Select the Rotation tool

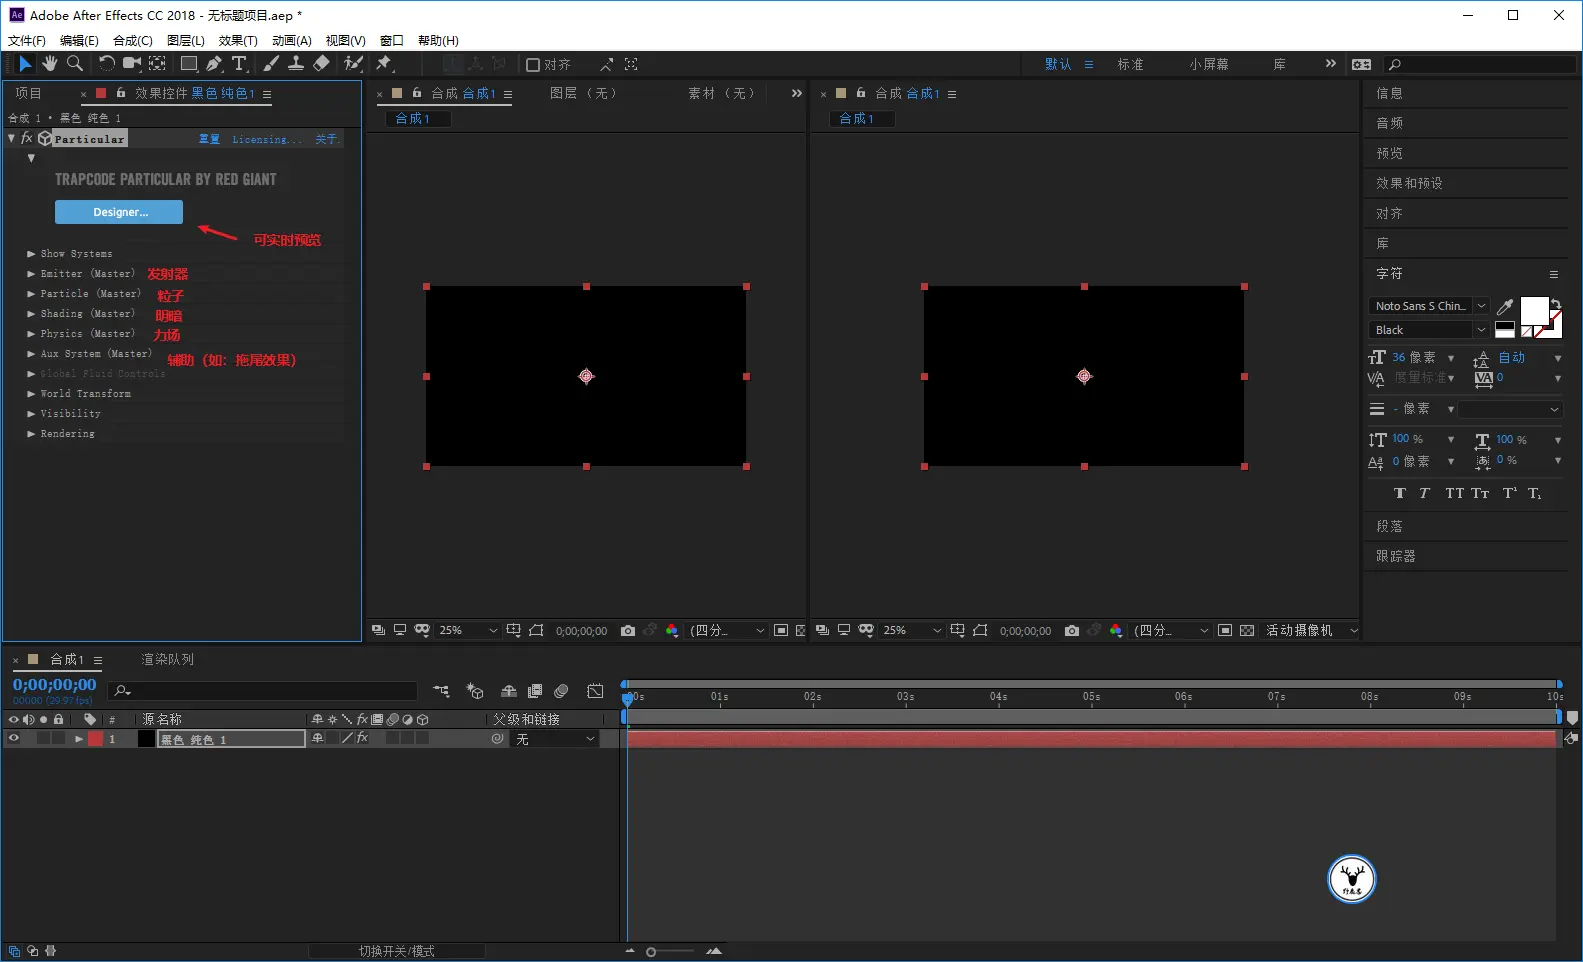[106, 64]
